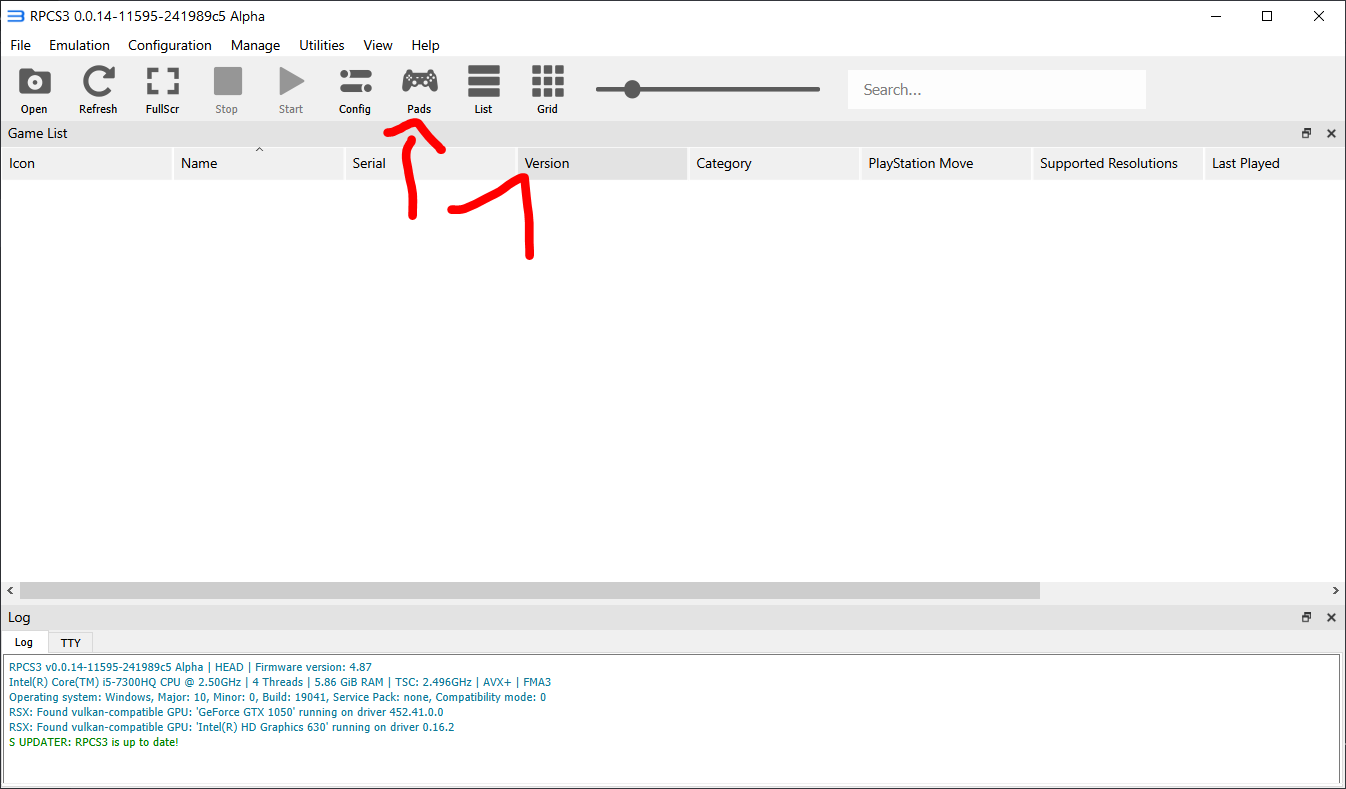Refresh the game list

pos(98,90)
